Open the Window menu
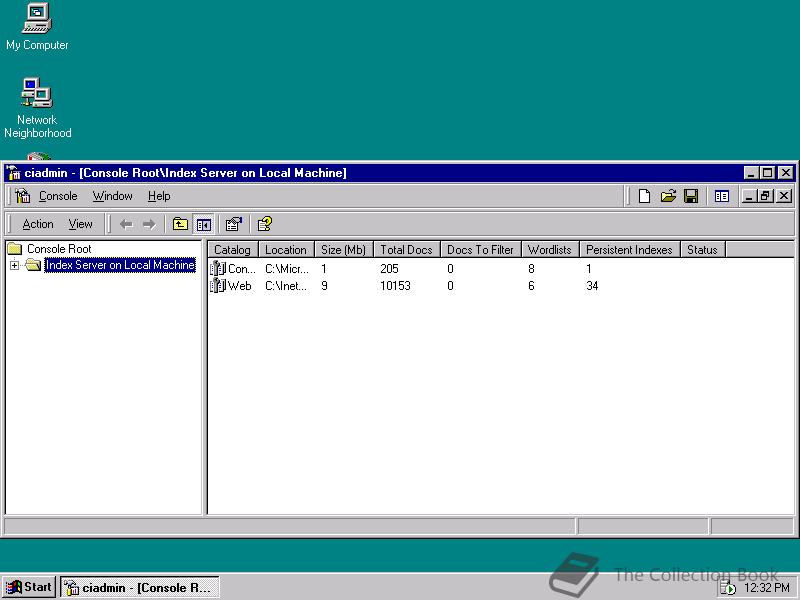Screen dimensions: 800x600 click(x=112, y=196)
